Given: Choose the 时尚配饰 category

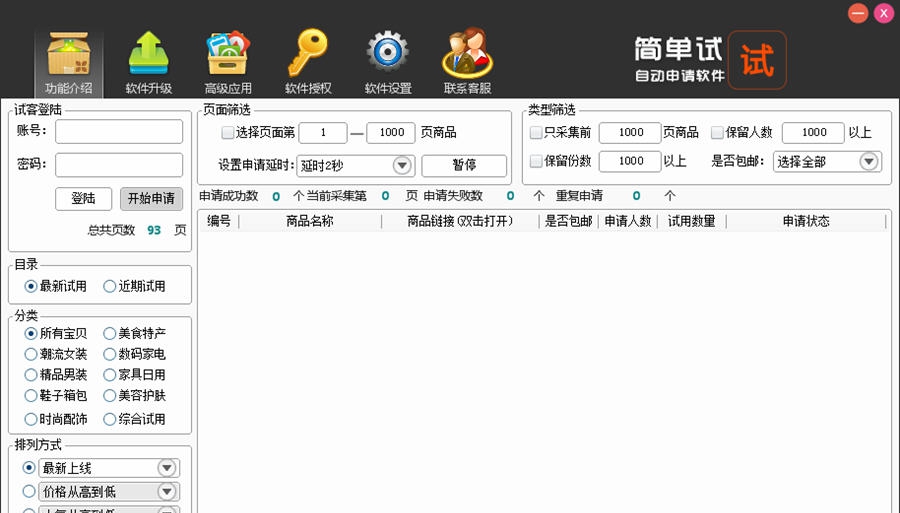Looking at the screenshot, I should click(31, 419).
